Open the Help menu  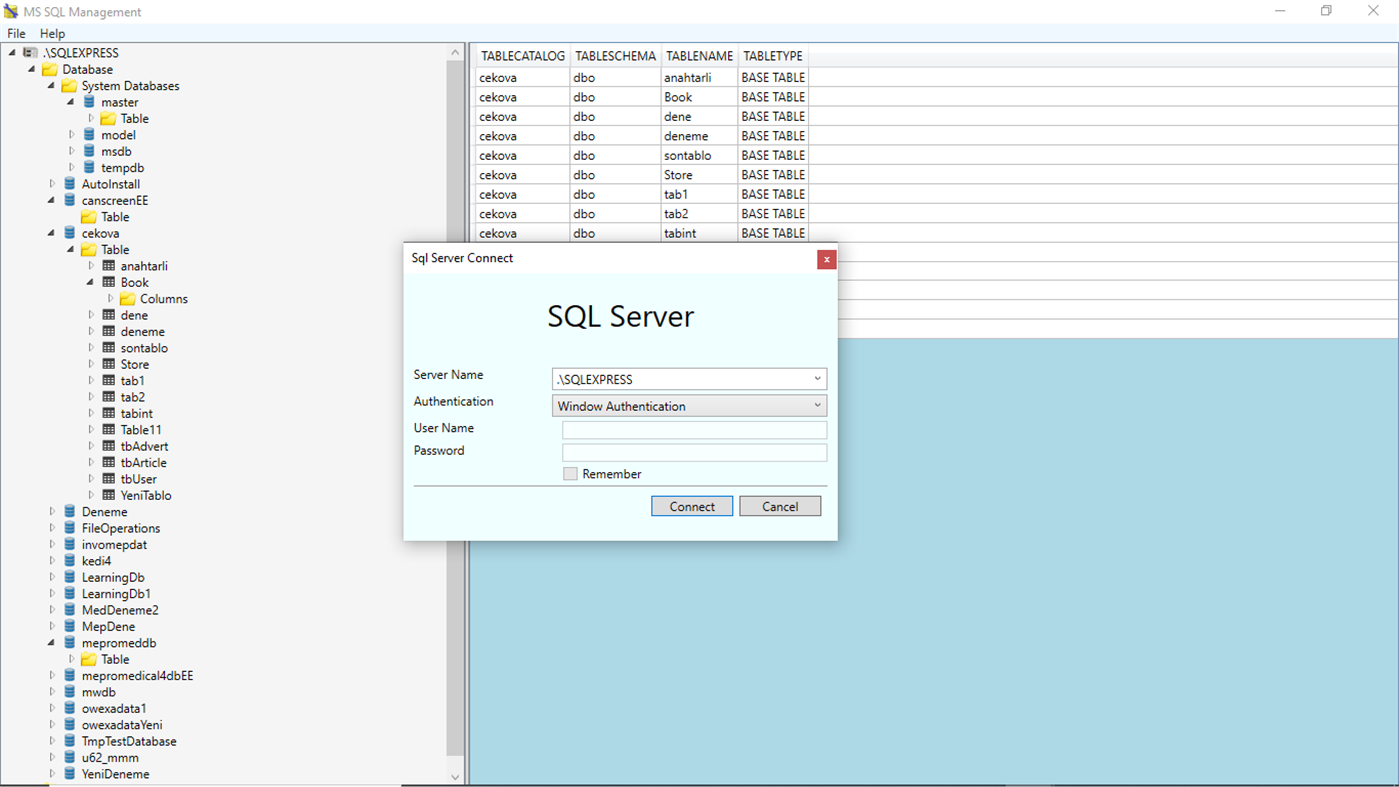pyautogui.click(x=52, y=34)
